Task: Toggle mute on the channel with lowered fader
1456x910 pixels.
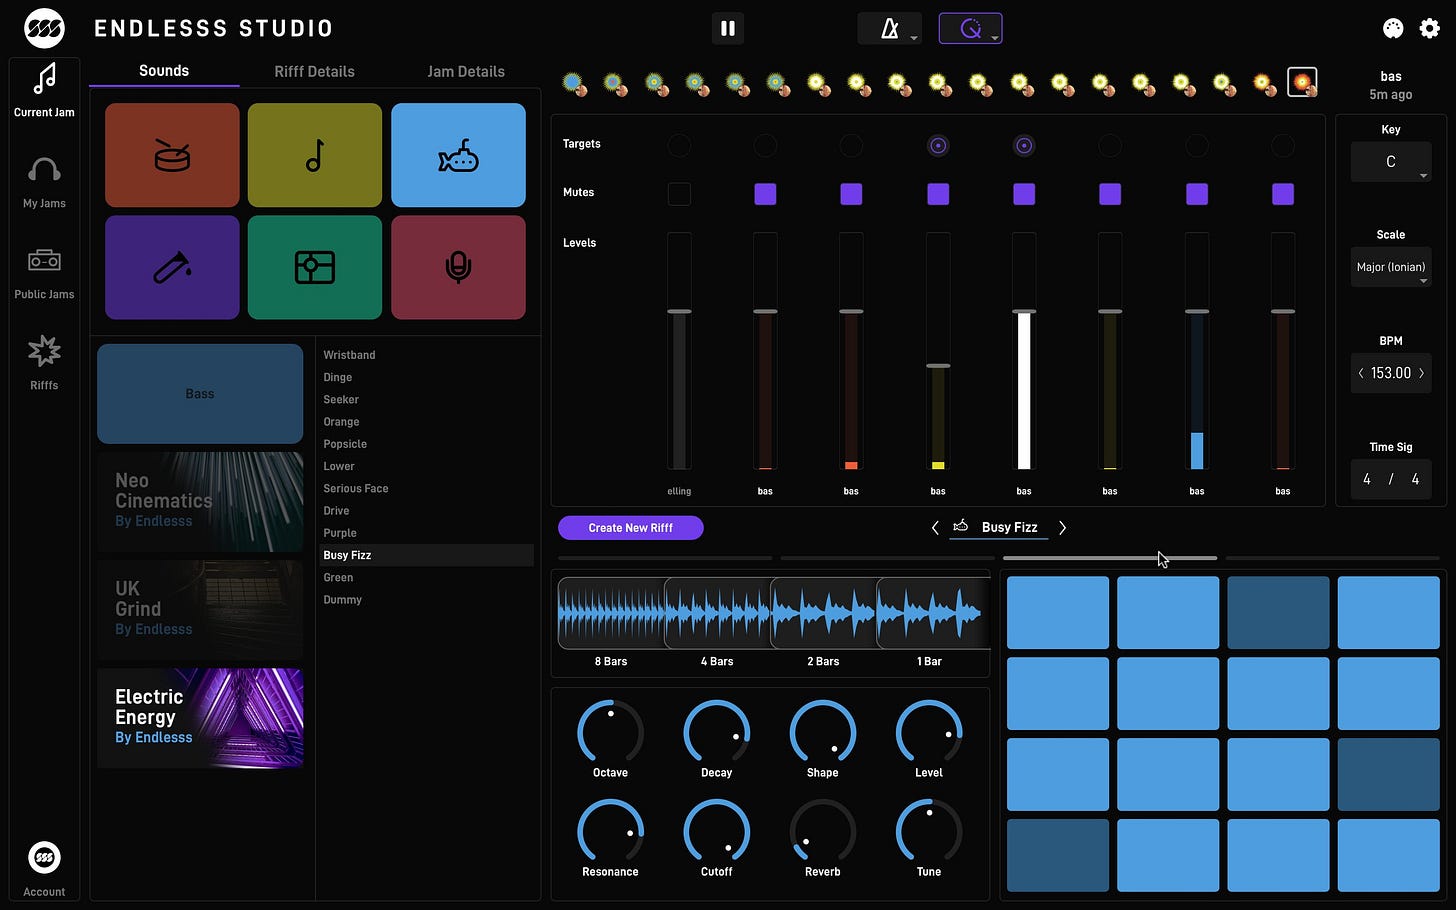Action: 938,194
